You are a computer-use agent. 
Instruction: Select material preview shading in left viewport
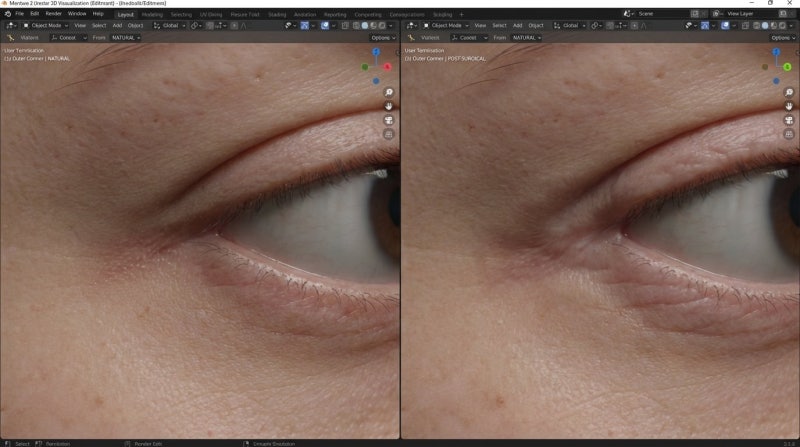click(x=373, y=26)
